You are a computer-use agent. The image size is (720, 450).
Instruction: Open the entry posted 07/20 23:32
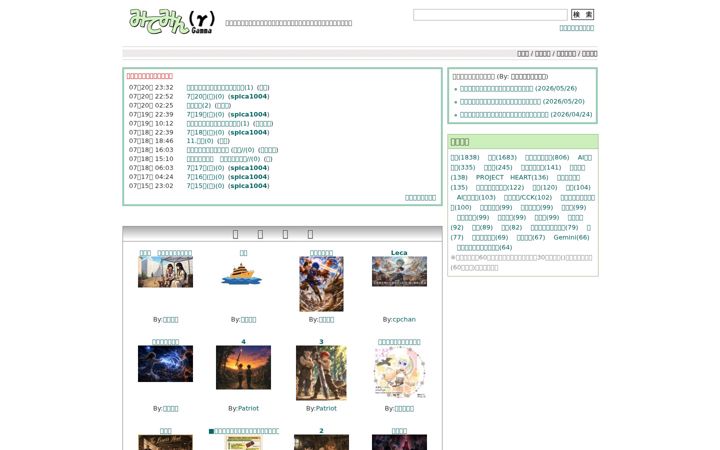pos(219,87)
